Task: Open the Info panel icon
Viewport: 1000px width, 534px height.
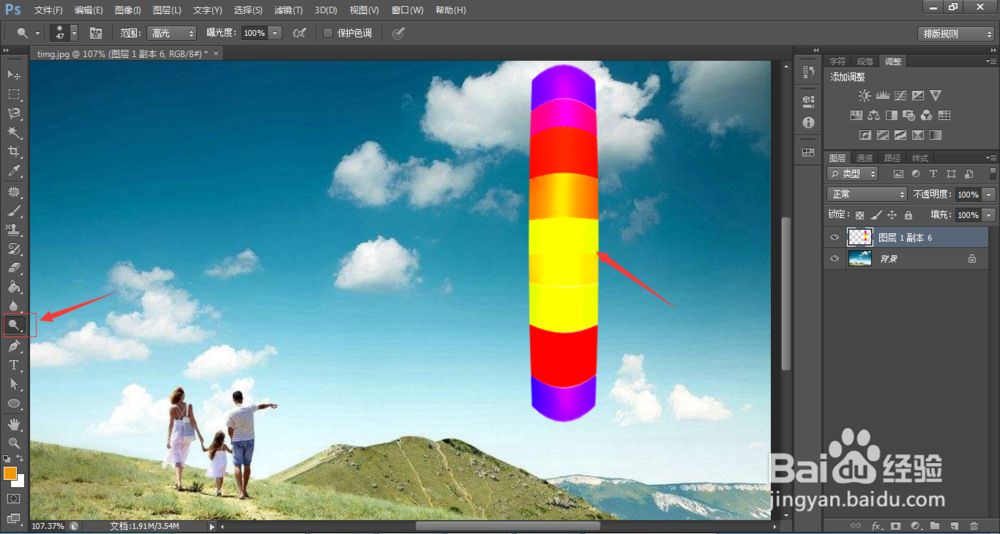Action: pyautogui.click(x=809, y=122)
